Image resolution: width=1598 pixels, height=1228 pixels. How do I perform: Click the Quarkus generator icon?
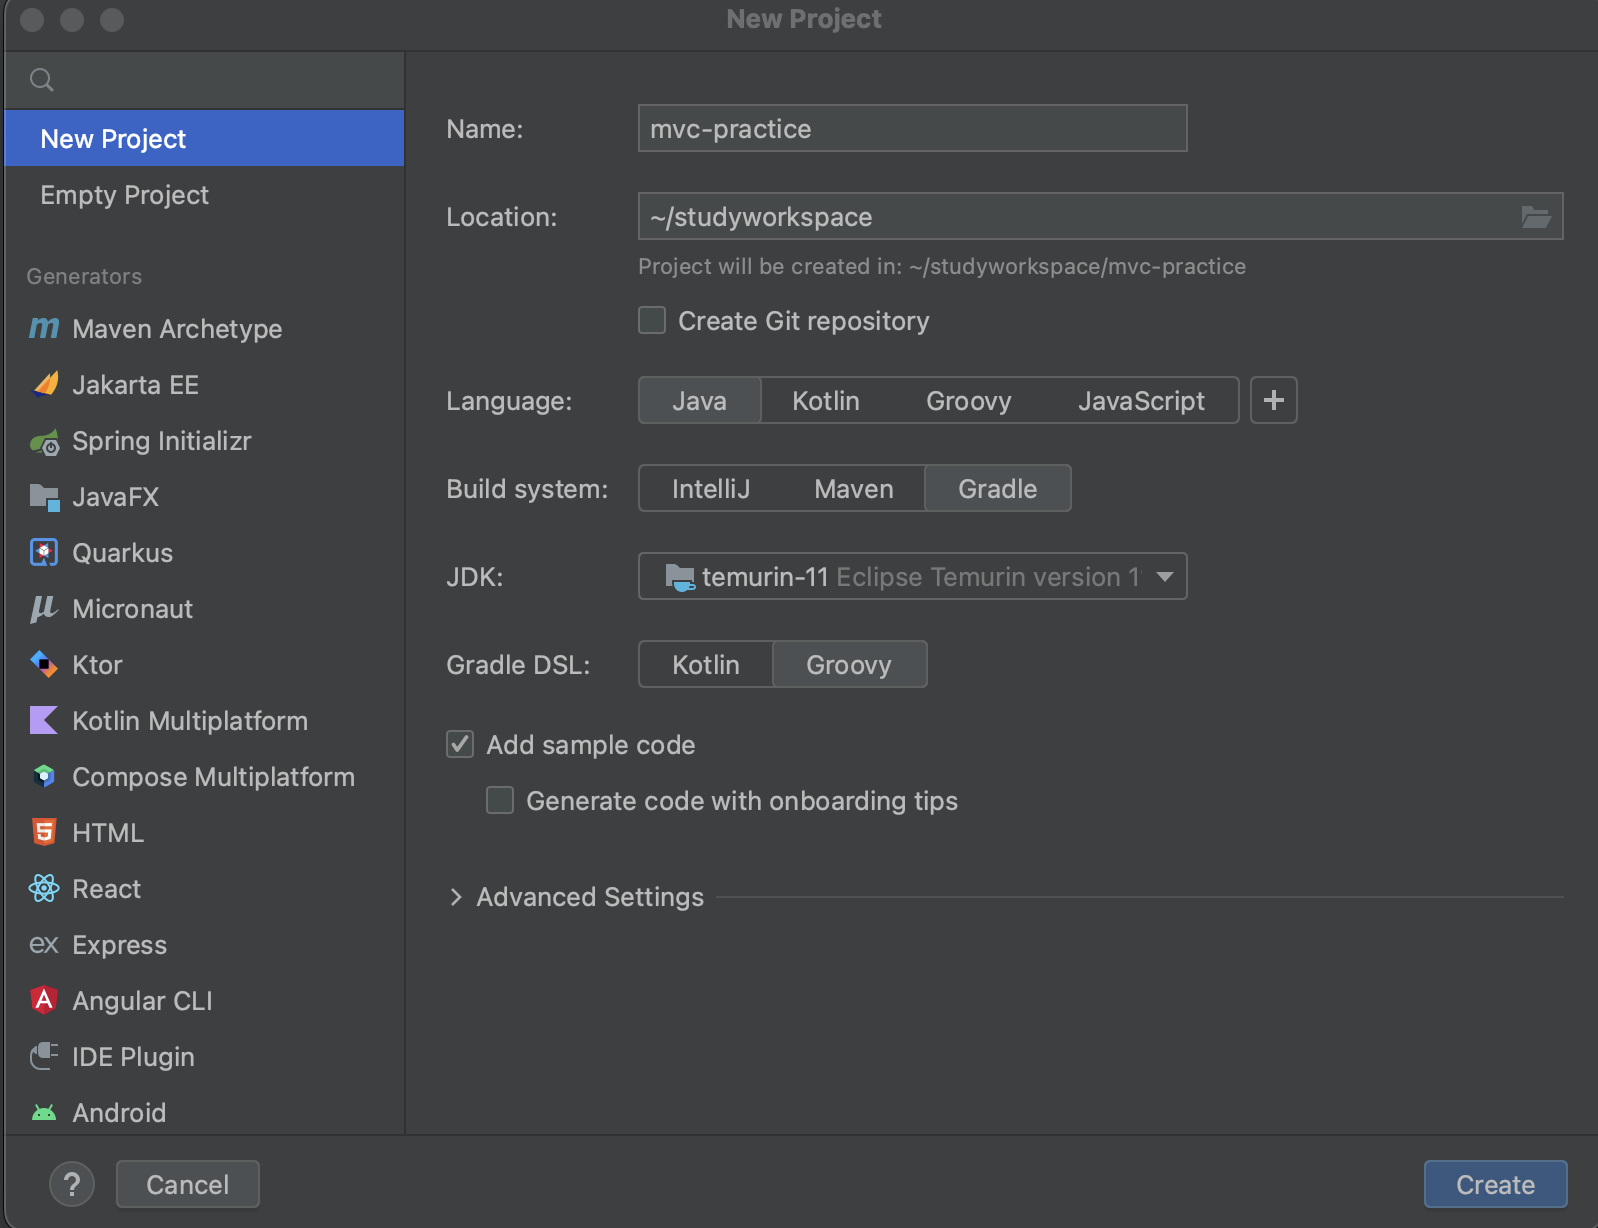coord(44,552)
